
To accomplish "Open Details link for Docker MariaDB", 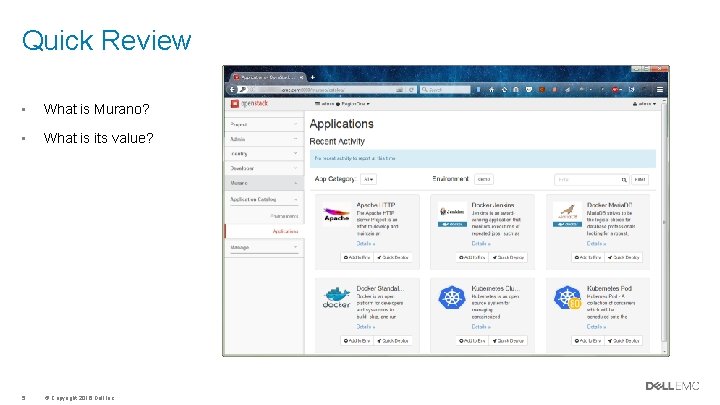I will pyautogui.click(x=596, y=243).
